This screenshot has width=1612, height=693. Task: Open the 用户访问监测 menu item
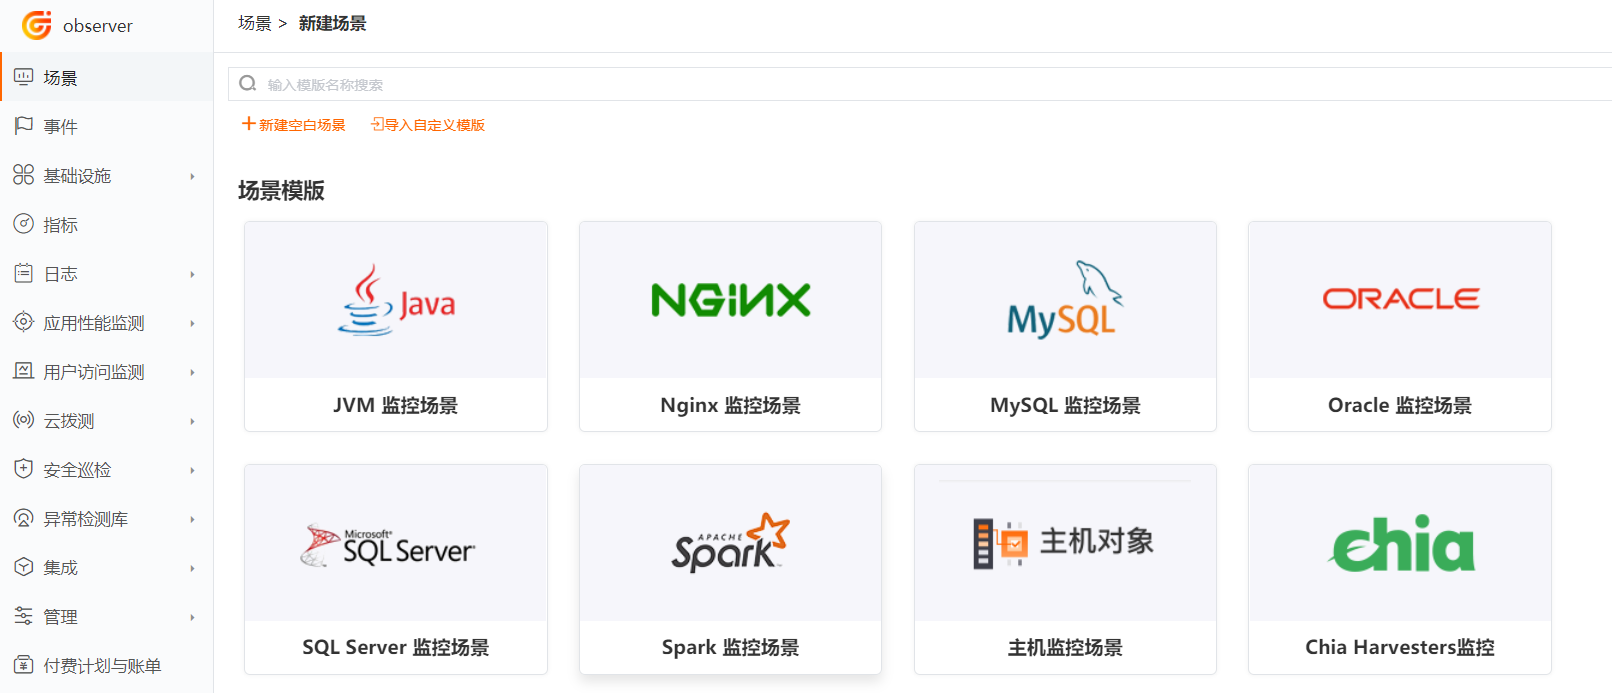pyautogui.click(x=94, y=372)
